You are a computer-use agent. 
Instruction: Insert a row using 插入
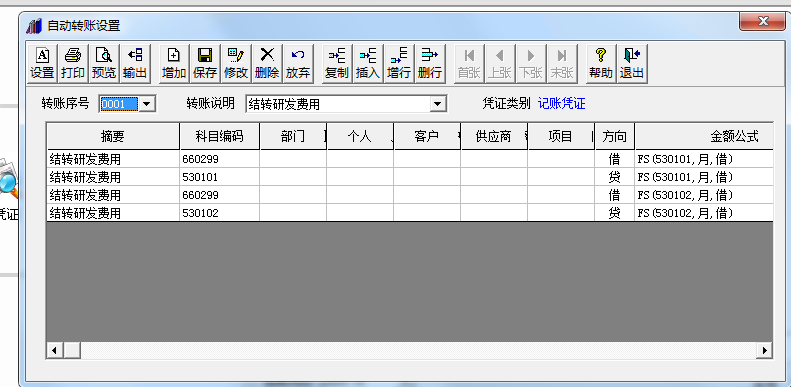(x=368, y=64)
